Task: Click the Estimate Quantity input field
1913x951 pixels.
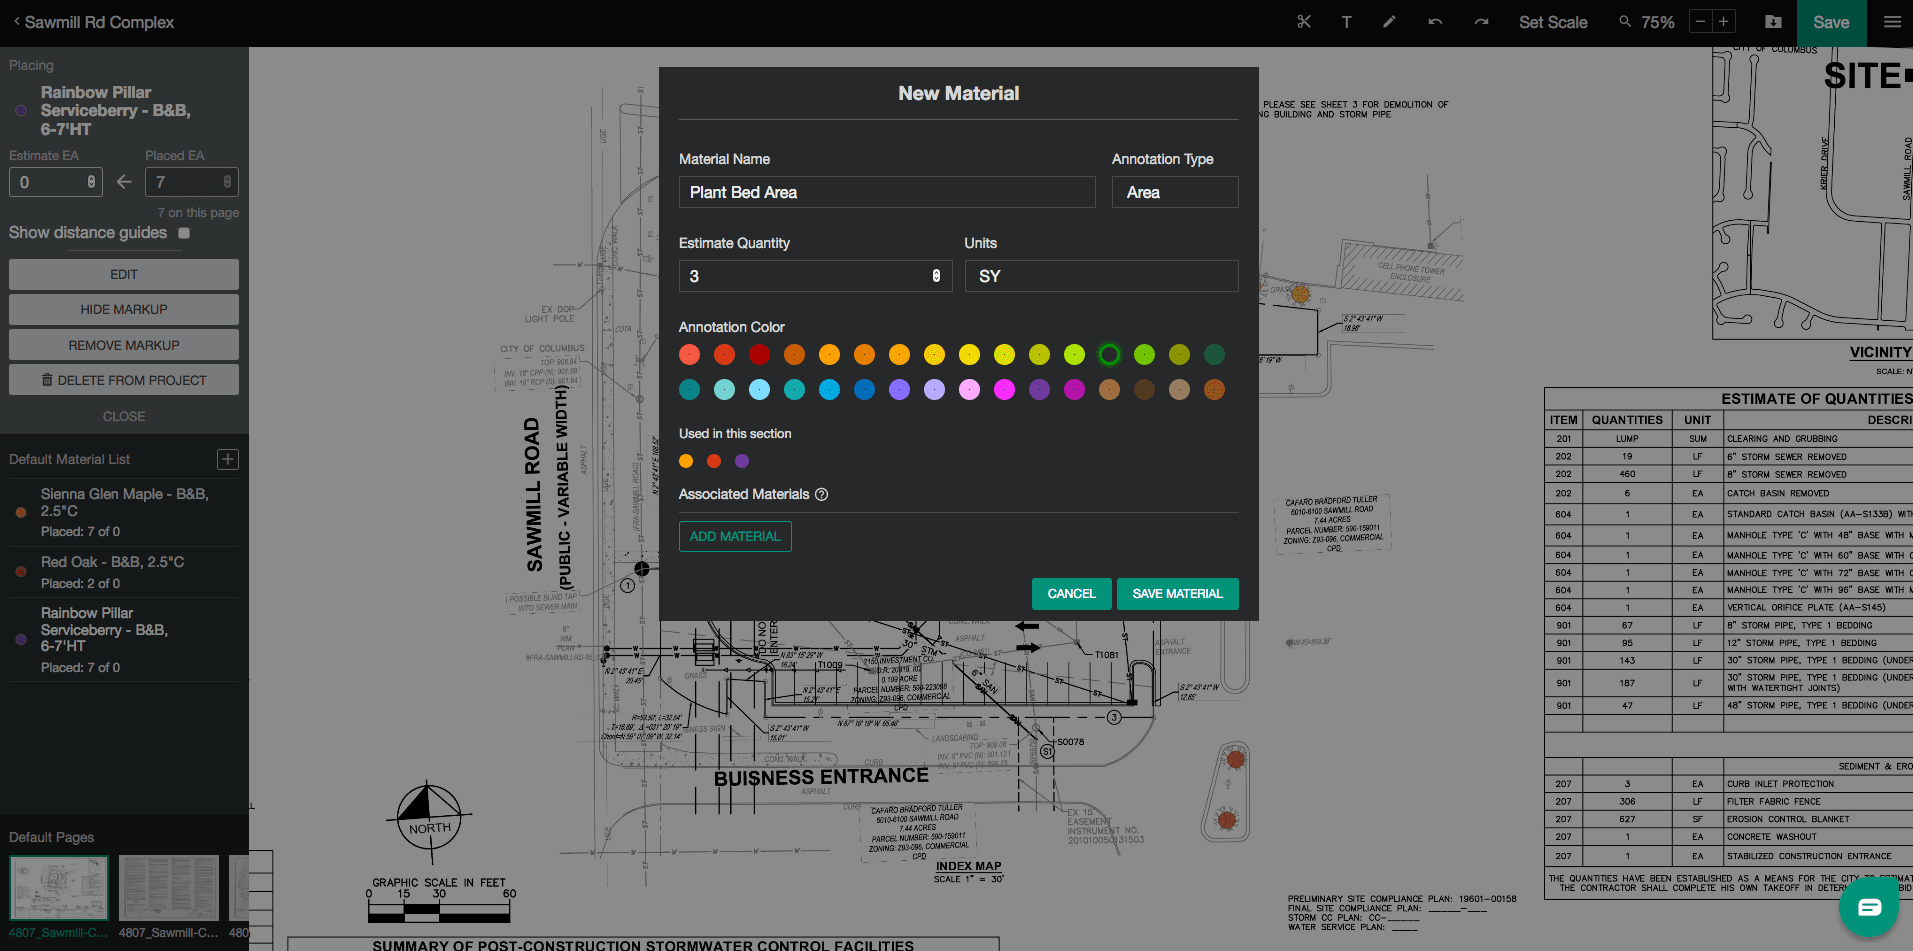Action: click(x=815, y=276)
